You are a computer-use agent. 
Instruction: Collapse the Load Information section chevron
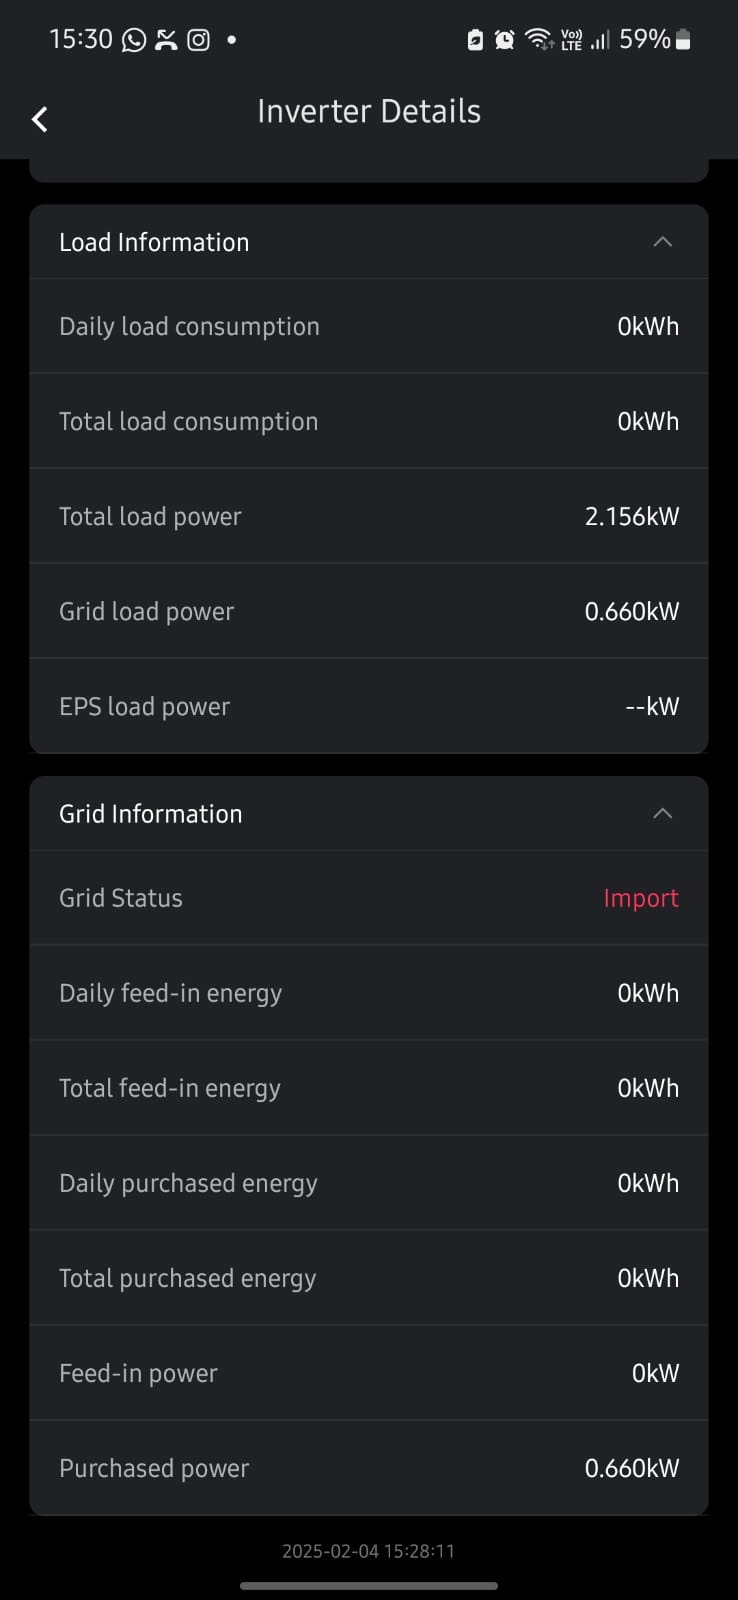(x=662, y=242)
